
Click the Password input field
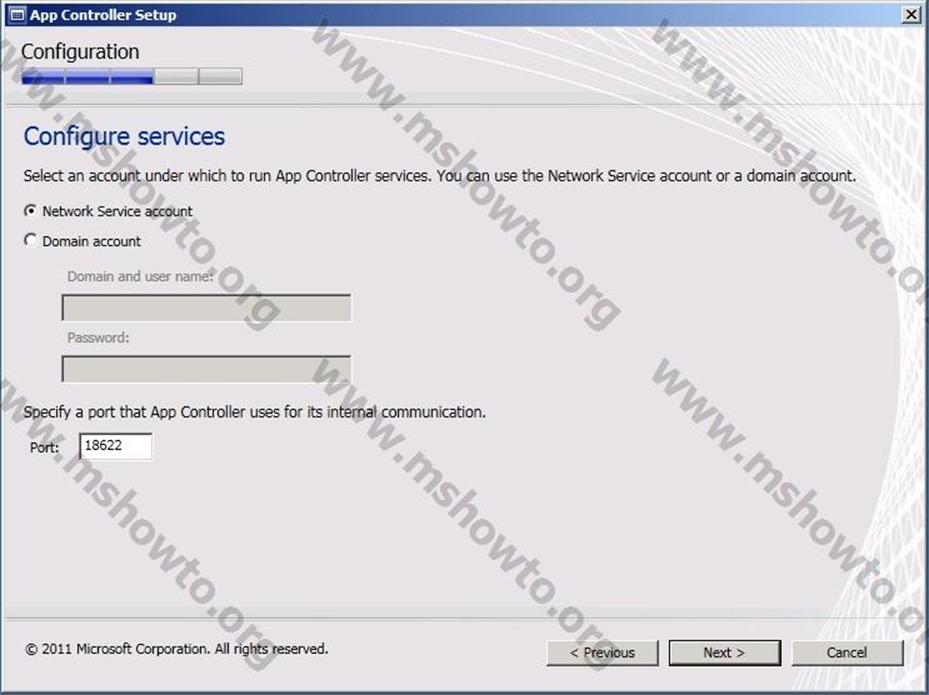click(x=206, y=369)
